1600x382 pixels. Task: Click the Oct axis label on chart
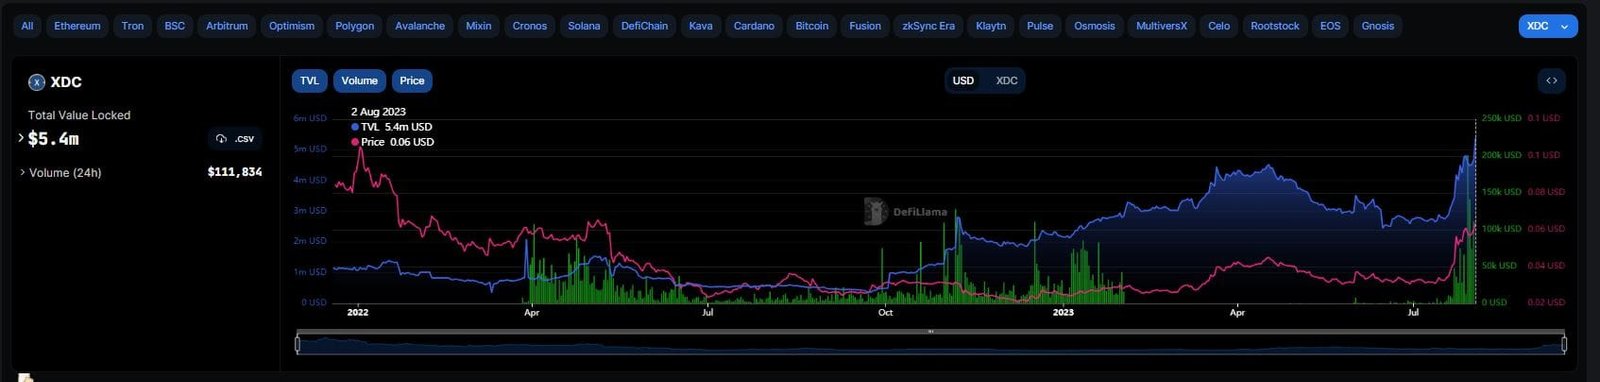tap(885, 313)
